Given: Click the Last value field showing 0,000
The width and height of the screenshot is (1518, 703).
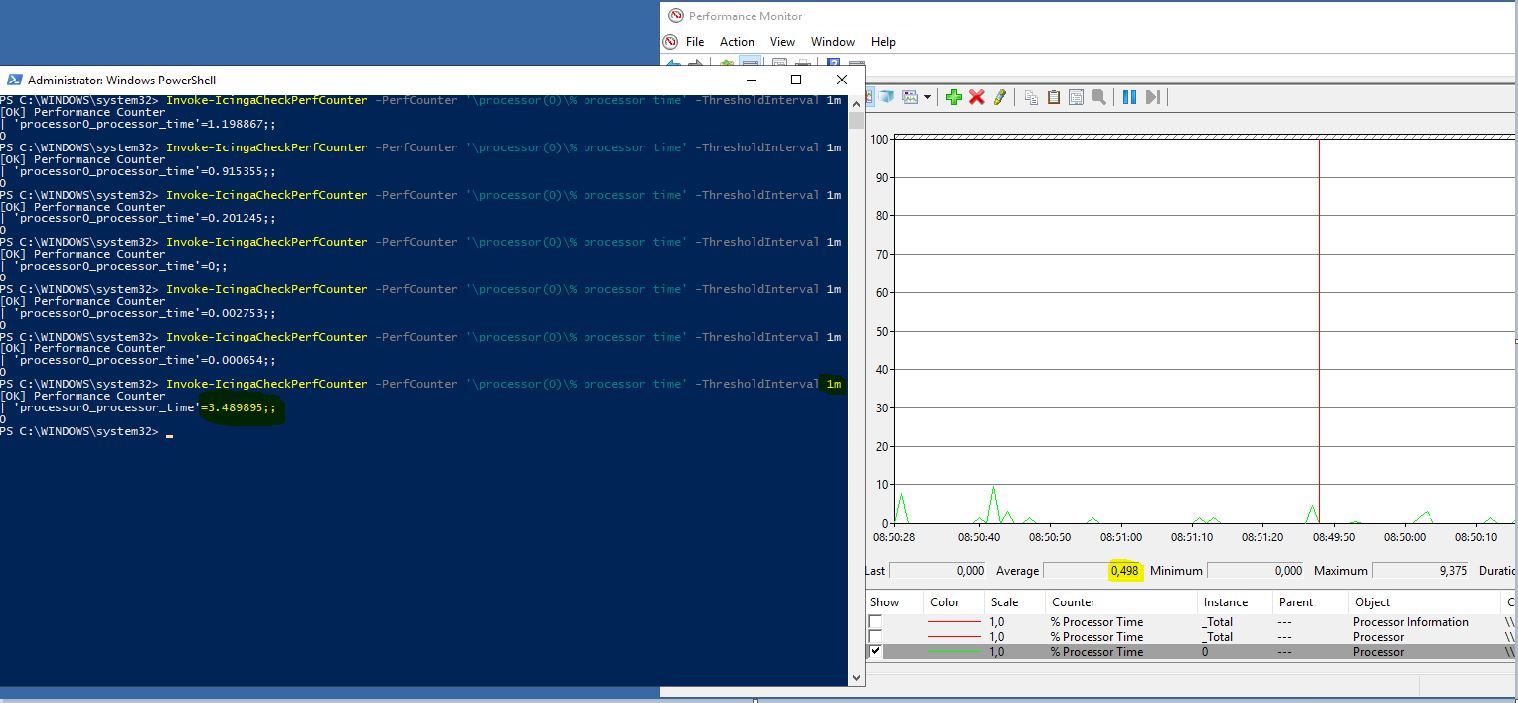Looking at the screenshot, I should (938, 571).
